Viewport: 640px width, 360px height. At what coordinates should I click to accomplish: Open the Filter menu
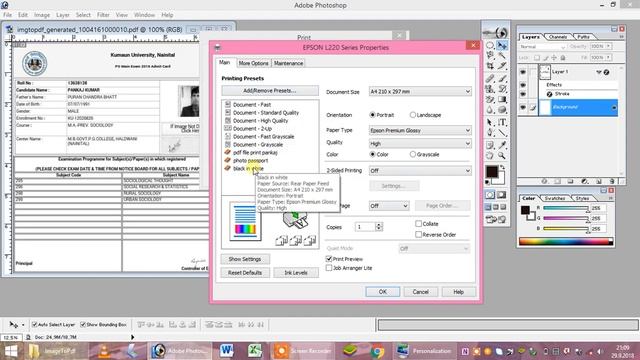point(103,15)
